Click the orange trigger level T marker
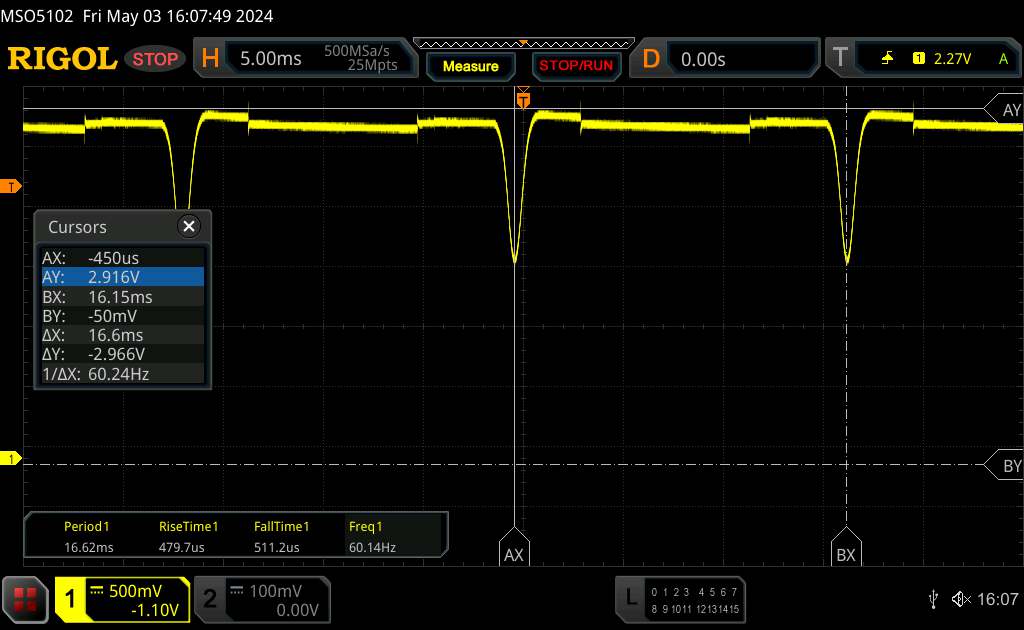 coord(10,187)
